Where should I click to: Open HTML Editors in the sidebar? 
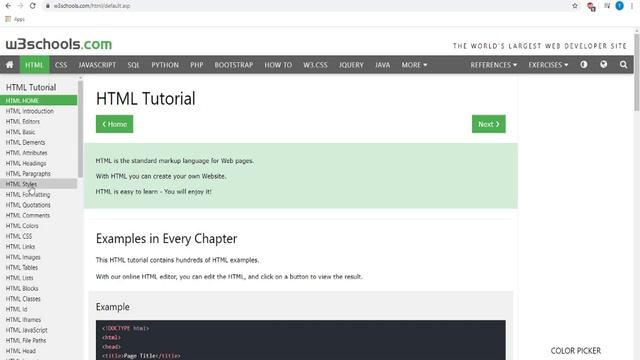click(x=38, y=121)
